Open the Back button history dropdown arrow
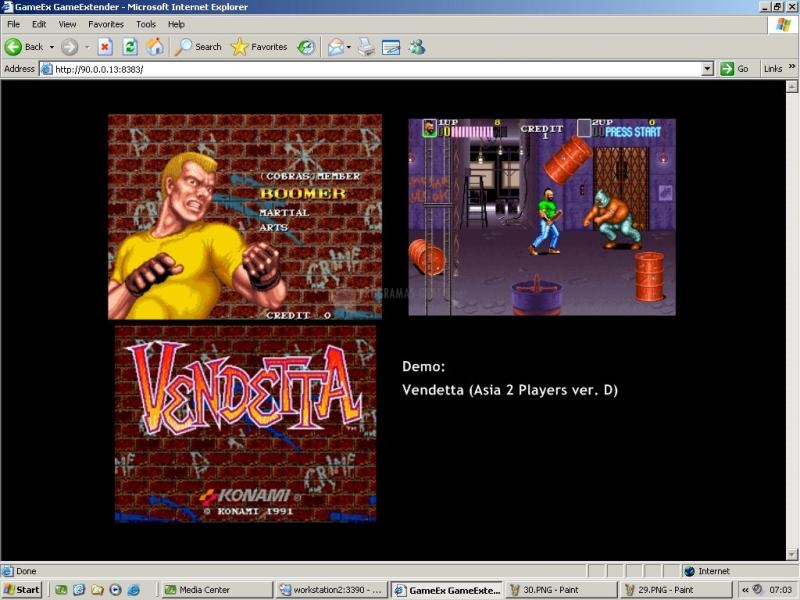The image size is (800, 600). 52,47
